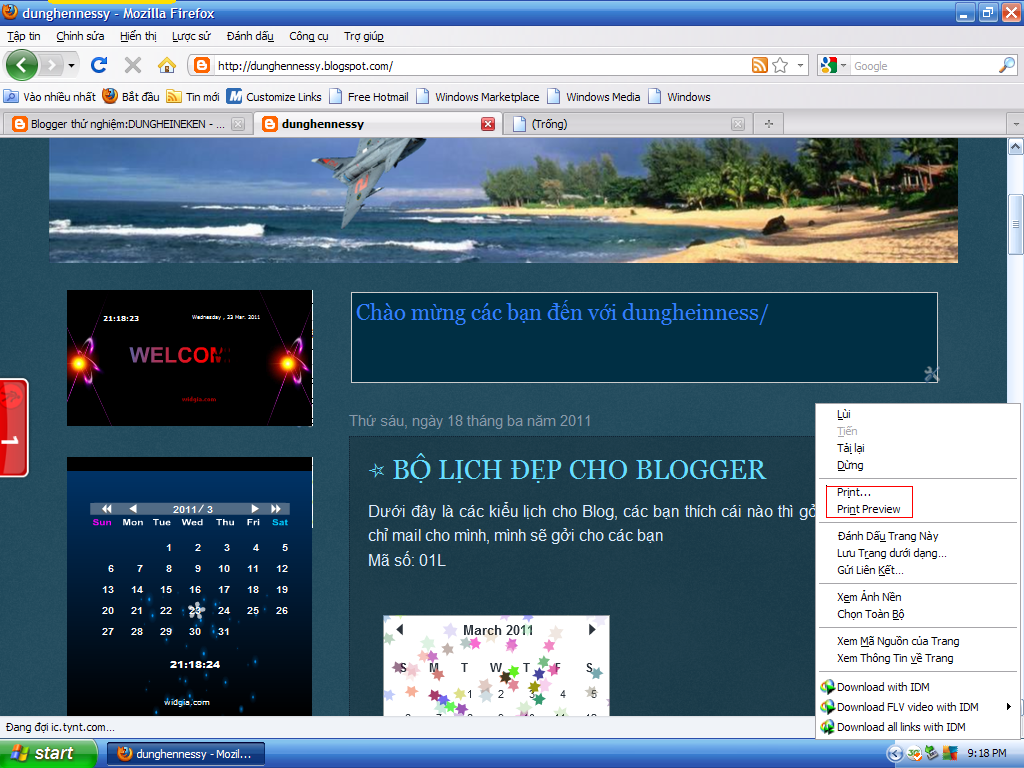Image resolution: width=1024 pixels, height=768 pixels.
Task: Click the orange RSS feed icon
Action: 760,65
